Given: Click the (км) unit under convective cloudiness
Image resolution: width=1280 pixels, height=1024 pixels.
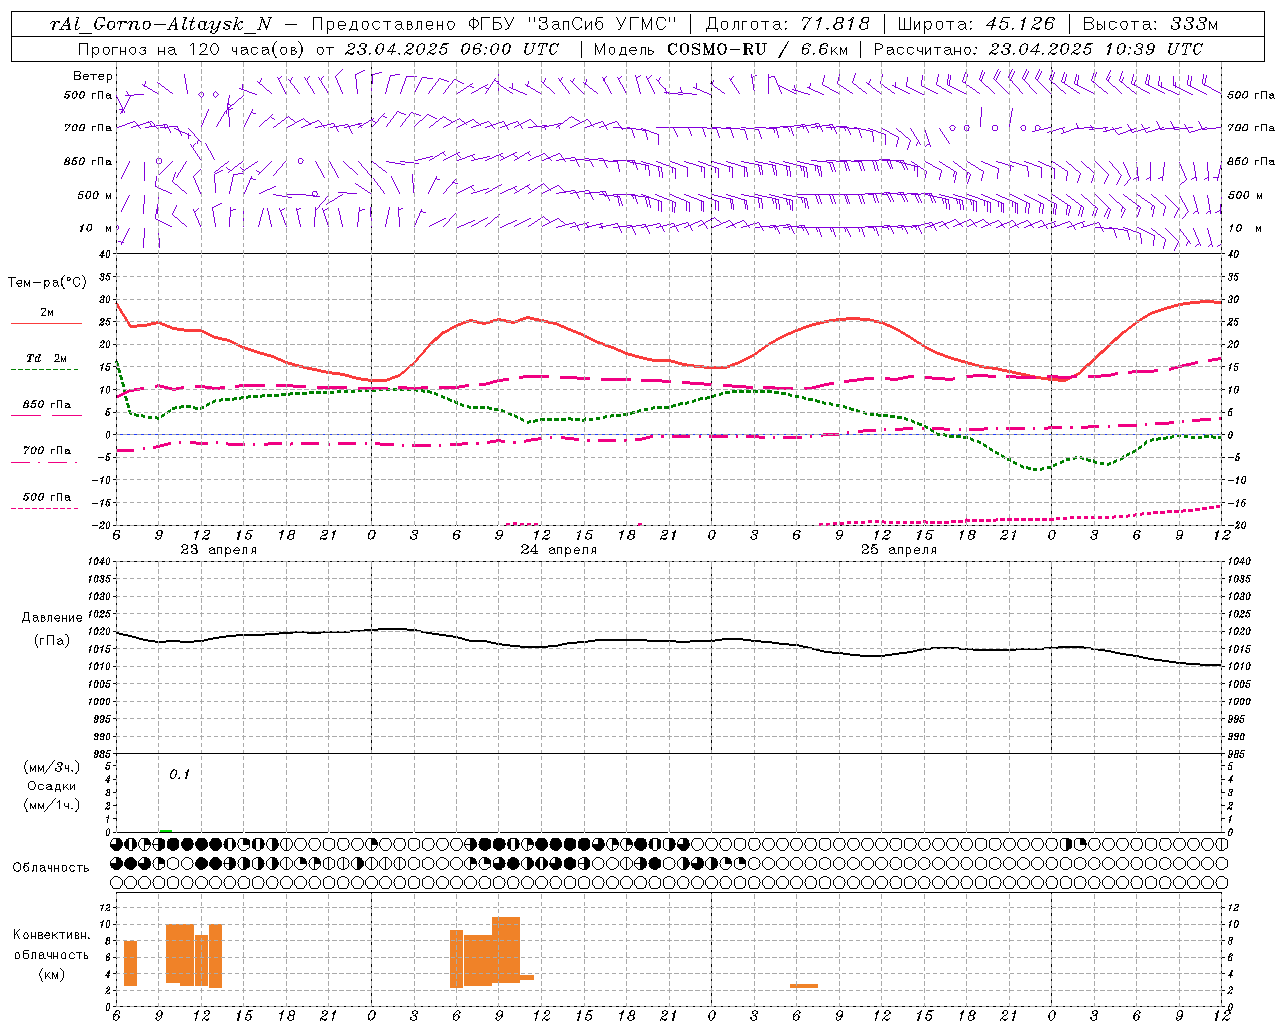Looking at the screenshot, I should coord(51,974).
